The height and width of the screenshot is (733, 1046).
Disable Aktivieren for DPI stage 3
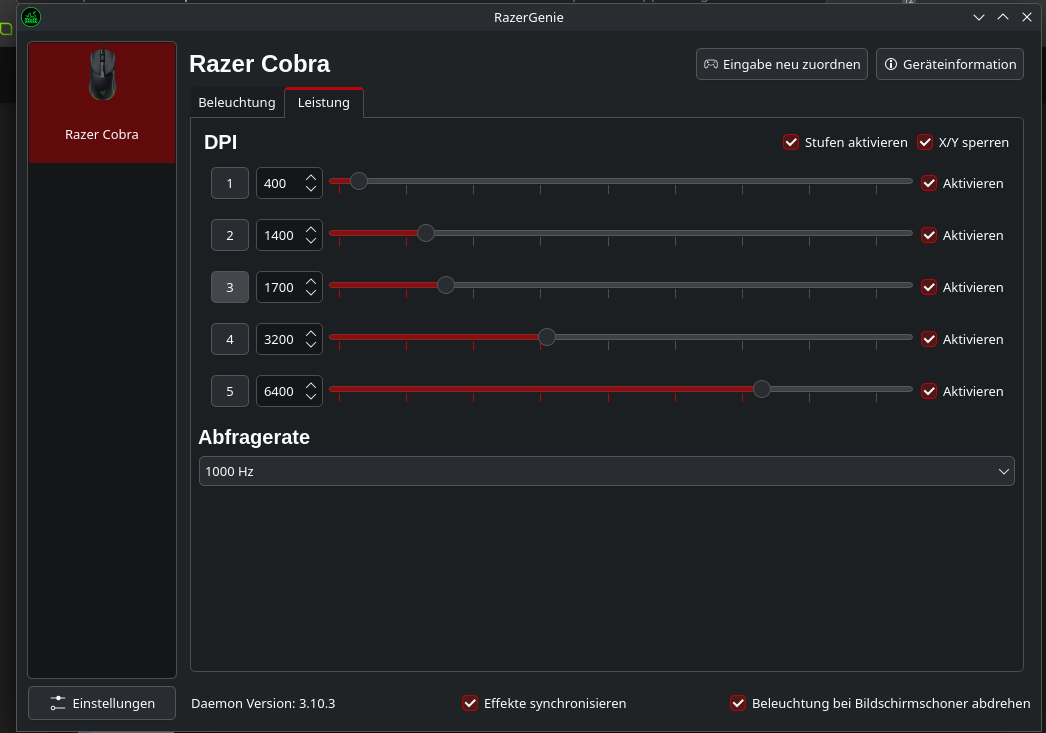(x=929, y=287)
